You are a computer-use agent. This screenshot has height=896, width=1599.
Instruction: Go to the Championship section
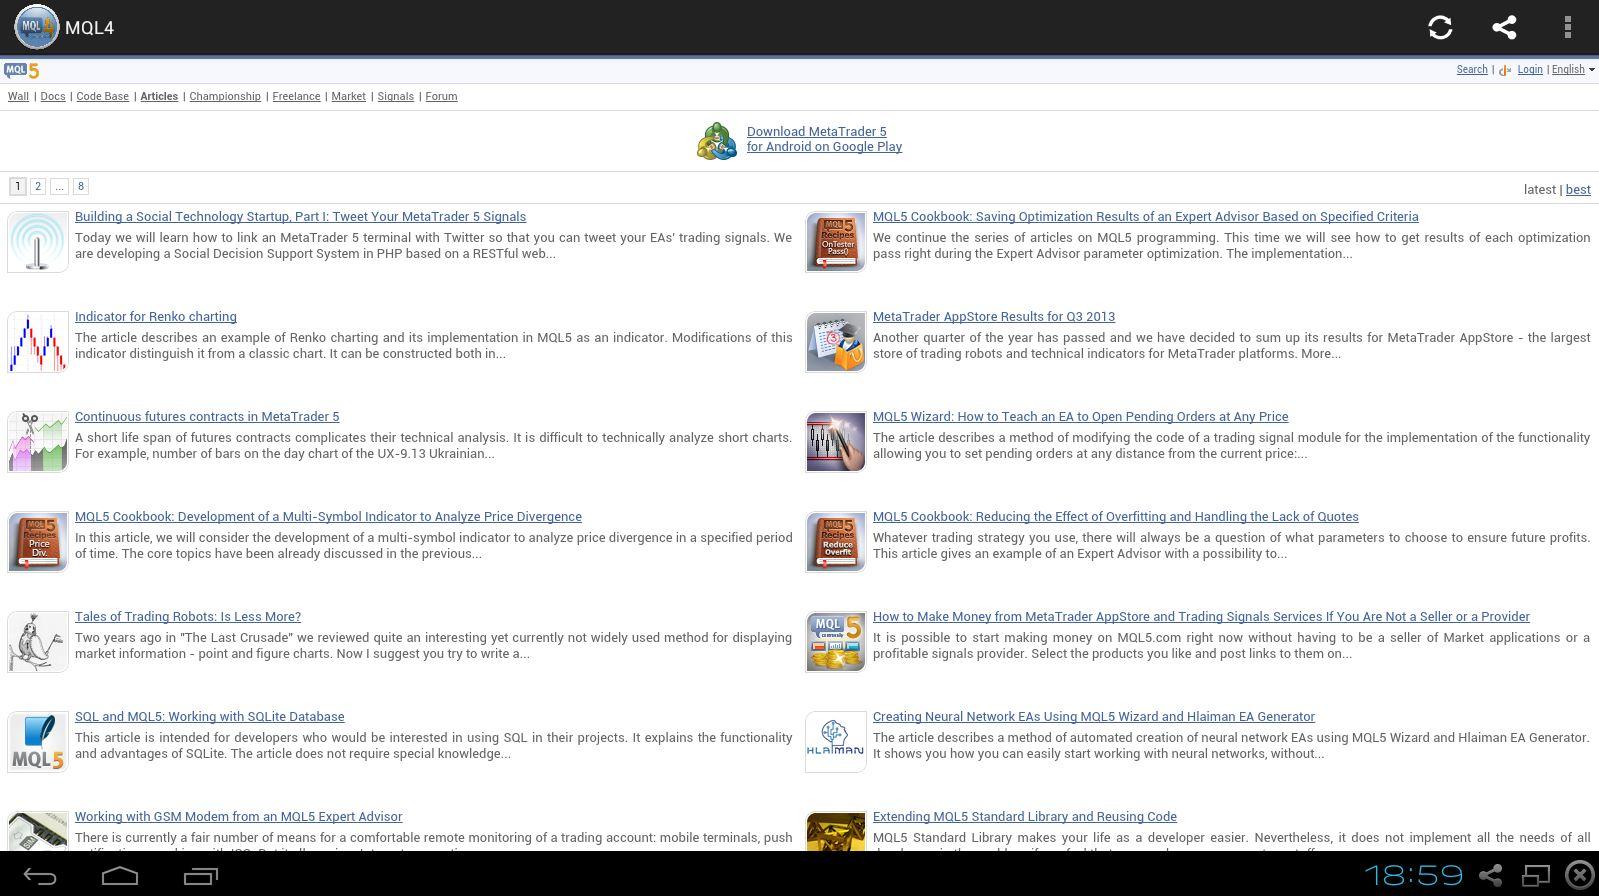click(x=225, y=96)
